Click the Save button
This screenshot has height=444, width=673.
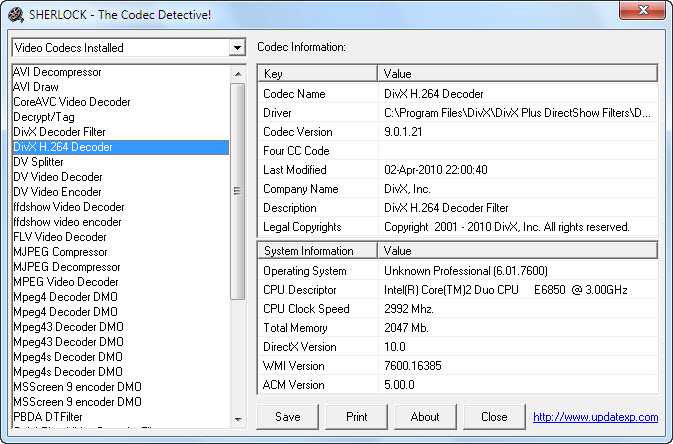[287, 417]
